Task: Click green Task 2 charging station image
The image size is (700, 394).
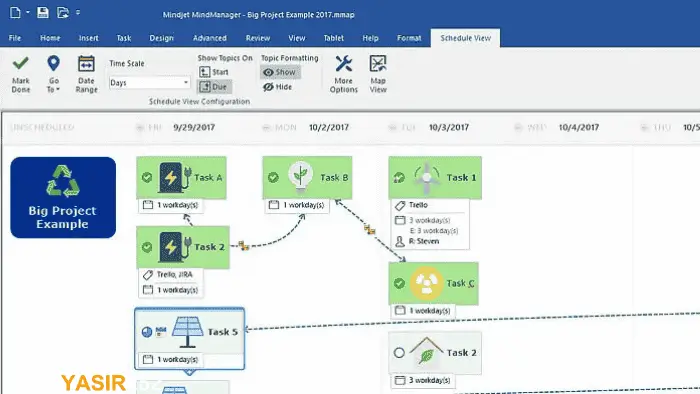Action: click(175, 246)
